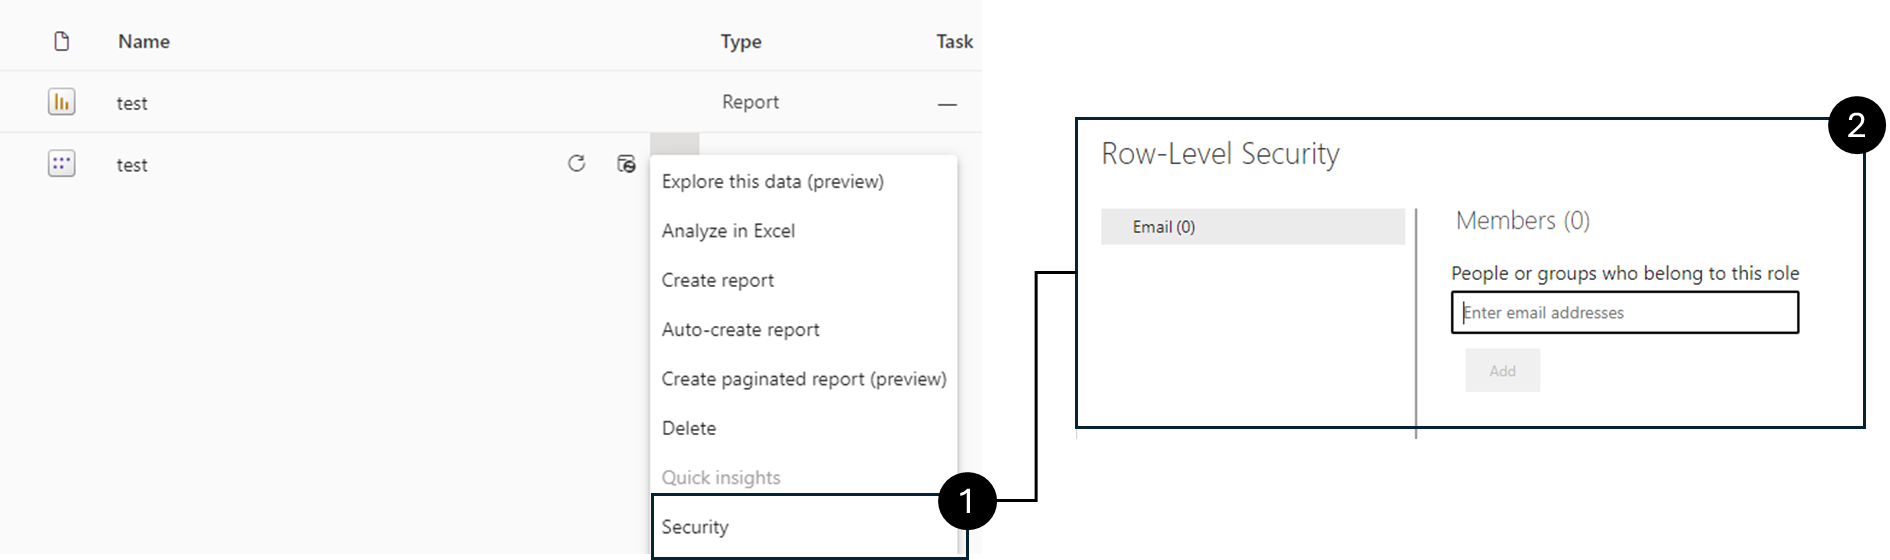The image size is (1890, 560).
Task: Choose Analyze in Excel from menu
Action: tap(728, 231)
